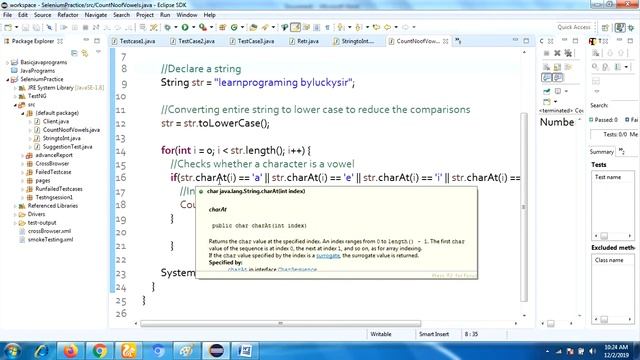Click the Back navigation arrow in toolbar
The height and width of the screenshot is (360, 640).
click(x=387, y=27)
